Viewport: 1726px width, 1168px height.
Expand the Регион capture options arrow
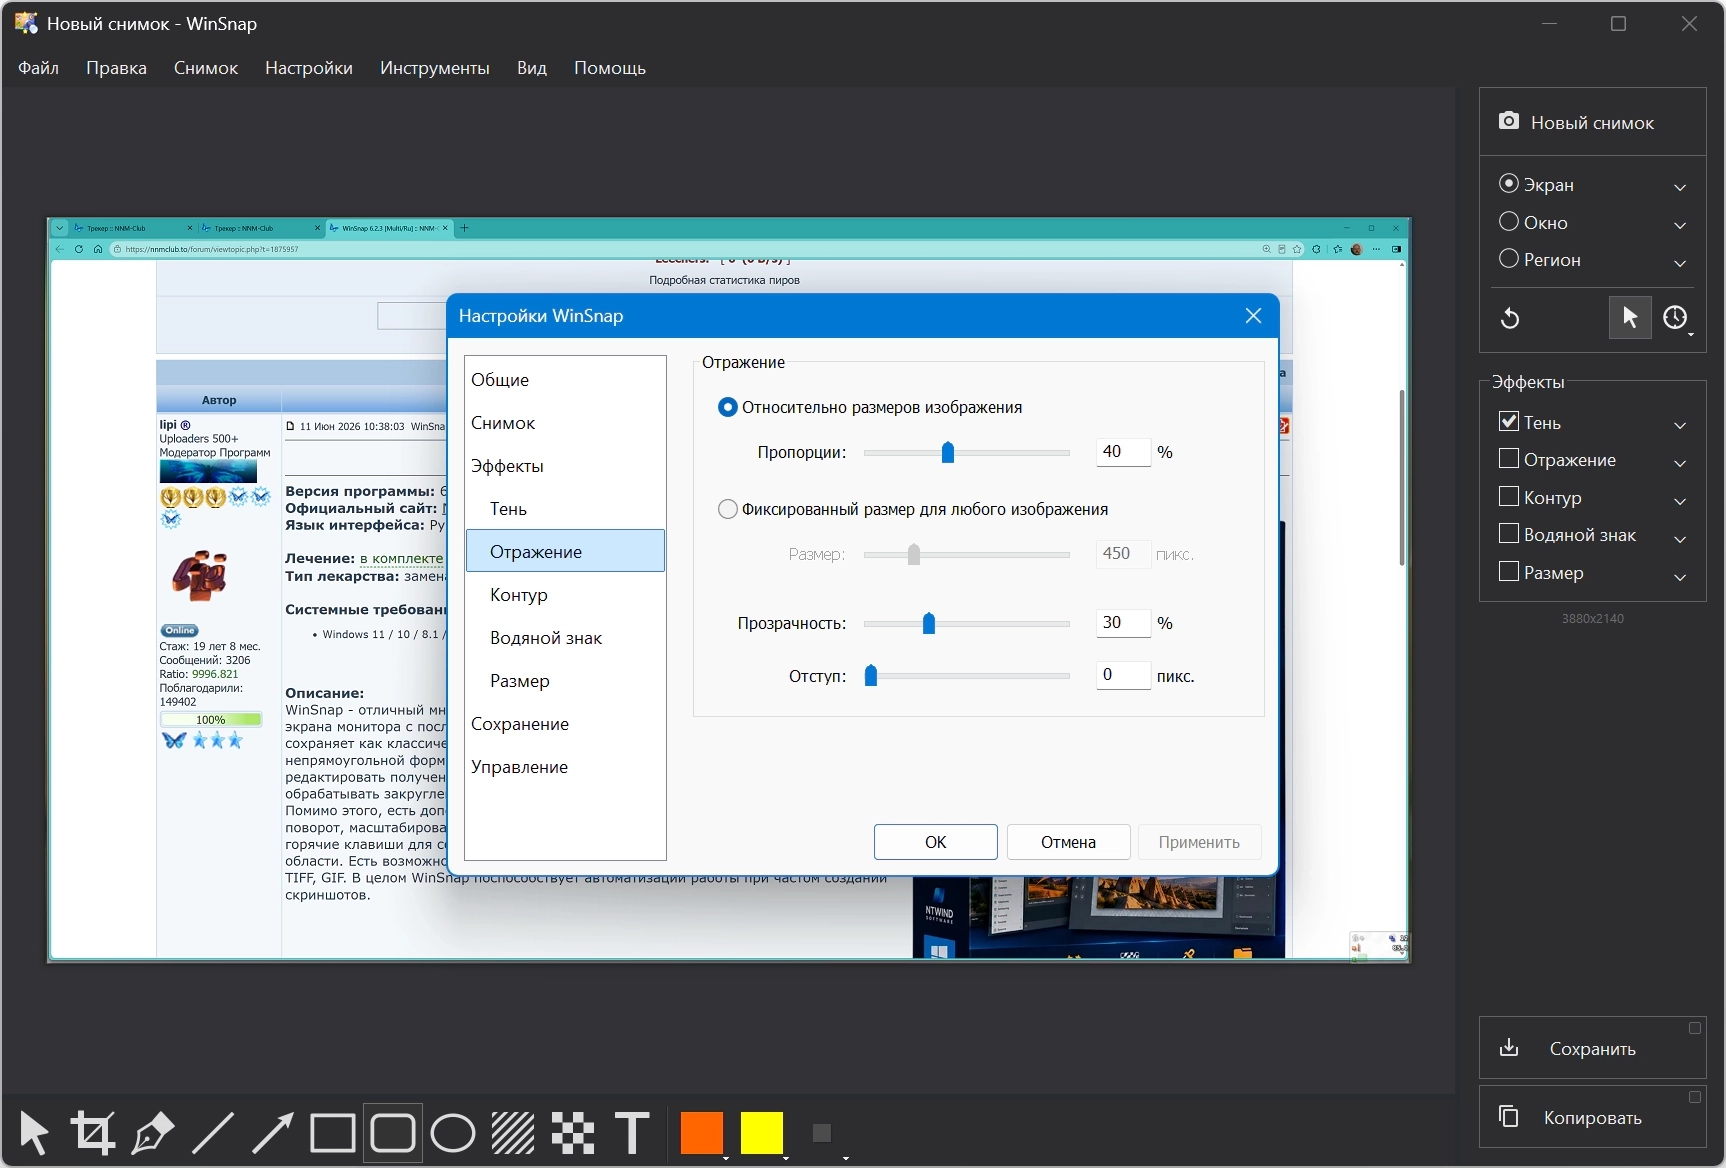click(1680, 263)
